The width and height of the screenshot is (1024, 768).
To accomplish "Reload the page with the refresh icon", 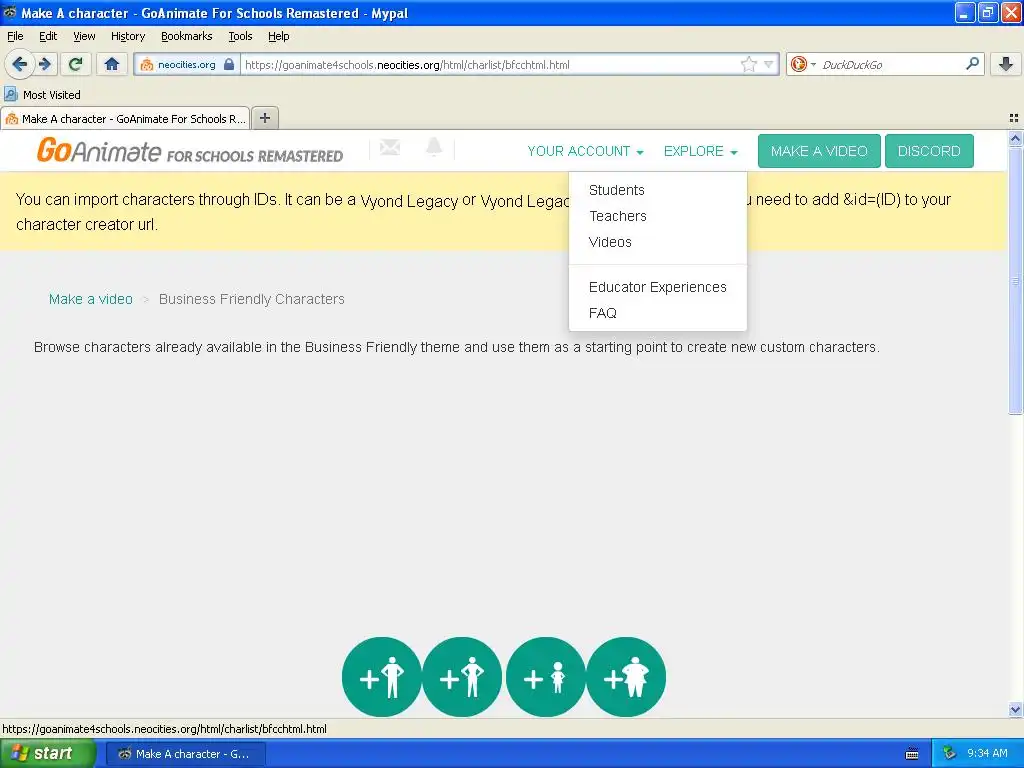I will [x=76, y=64].
